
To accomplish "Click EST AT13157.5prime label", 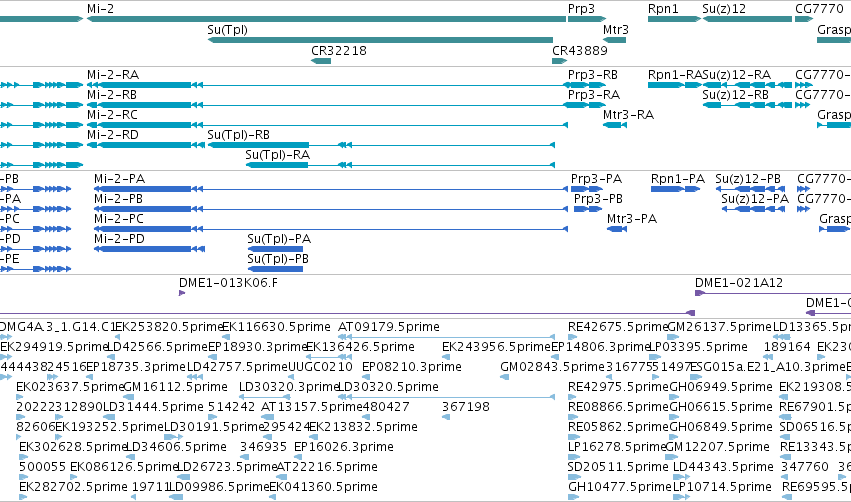I will [311, 407].
